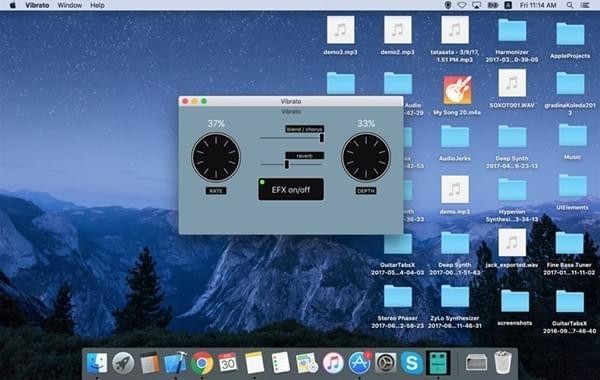Click the DEPTH knob dial
This screenshot has width=600, height=380.
click(x=366, y=157)
